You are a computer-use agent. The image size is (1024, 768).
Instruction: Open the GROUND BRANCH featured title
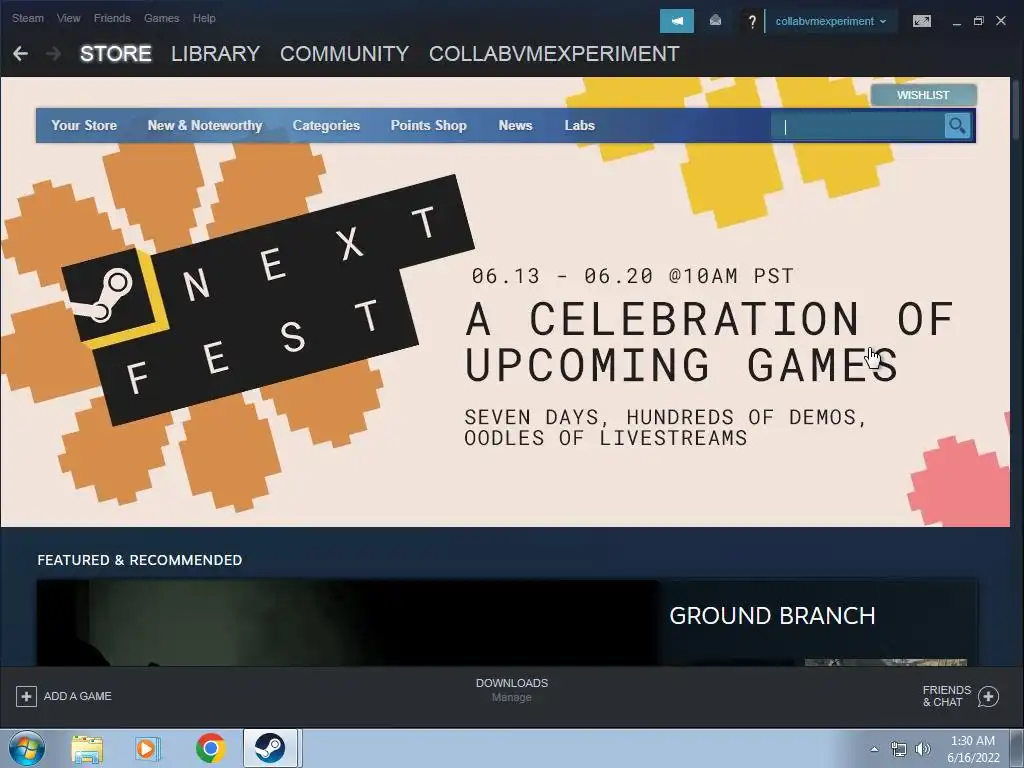coord(772,616)
